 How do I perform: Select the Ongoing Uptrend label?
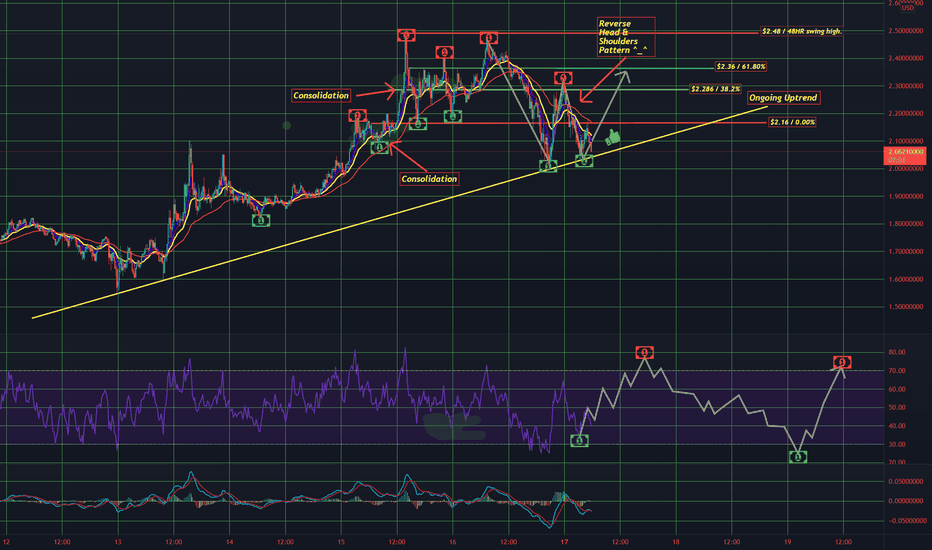(783, 98)
